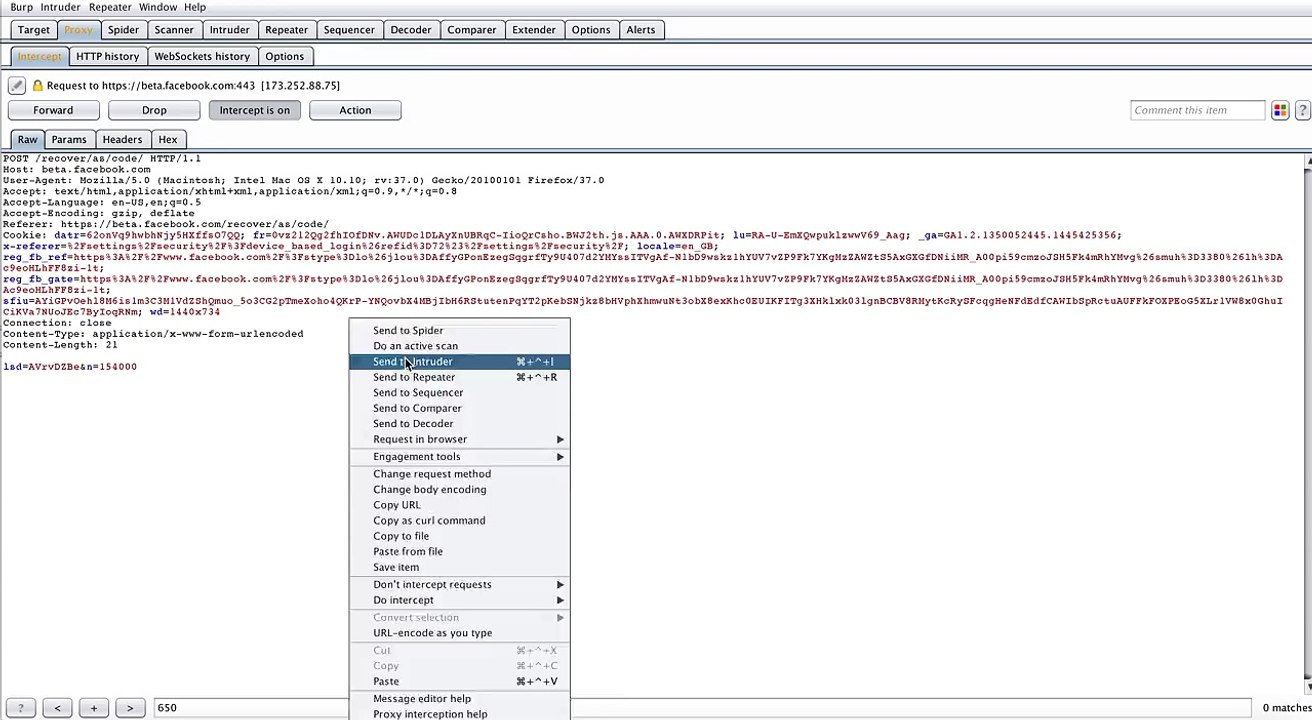The height and width of the screenshot is (720, 1312).
Task: Open the Repeater tab
Action: 287,30
